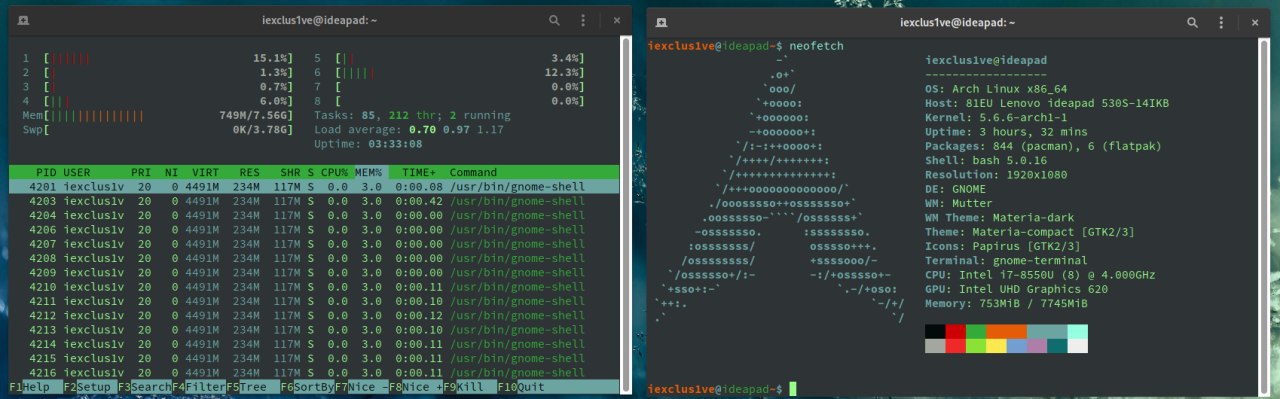Click the "OS: Arch Linux x86_64" line
Viewport: 1280px width, 399px height.
(x=997, y=88)
